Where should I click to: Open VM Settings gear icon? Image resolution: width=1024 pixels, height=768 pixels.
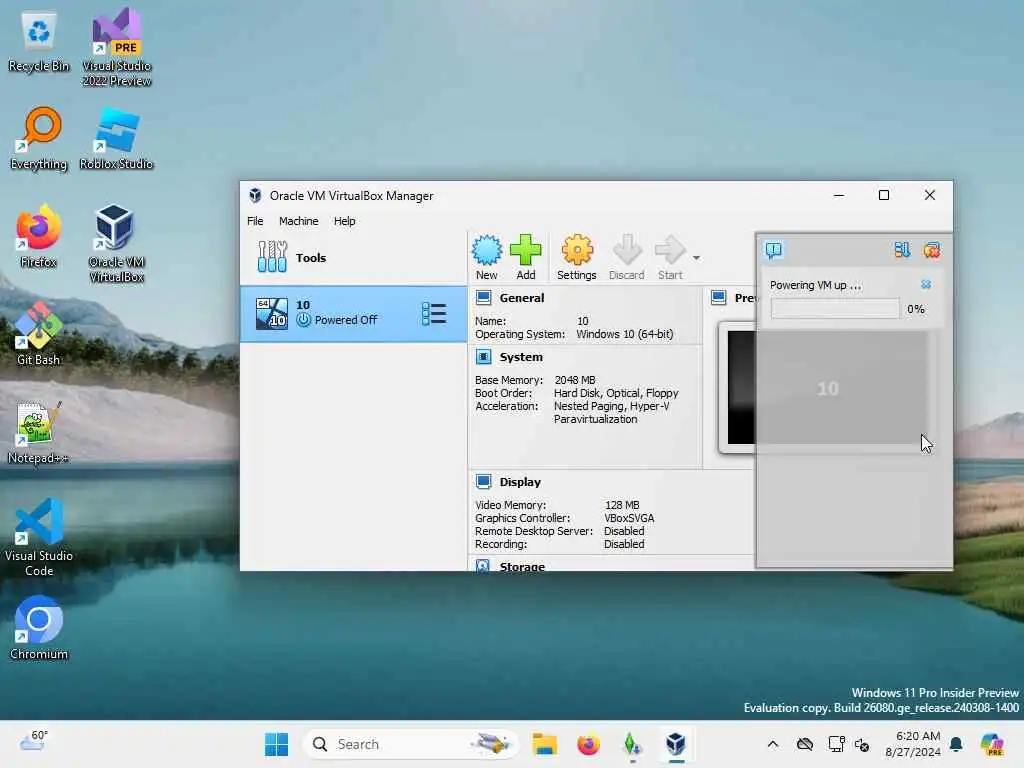(577, 257)
